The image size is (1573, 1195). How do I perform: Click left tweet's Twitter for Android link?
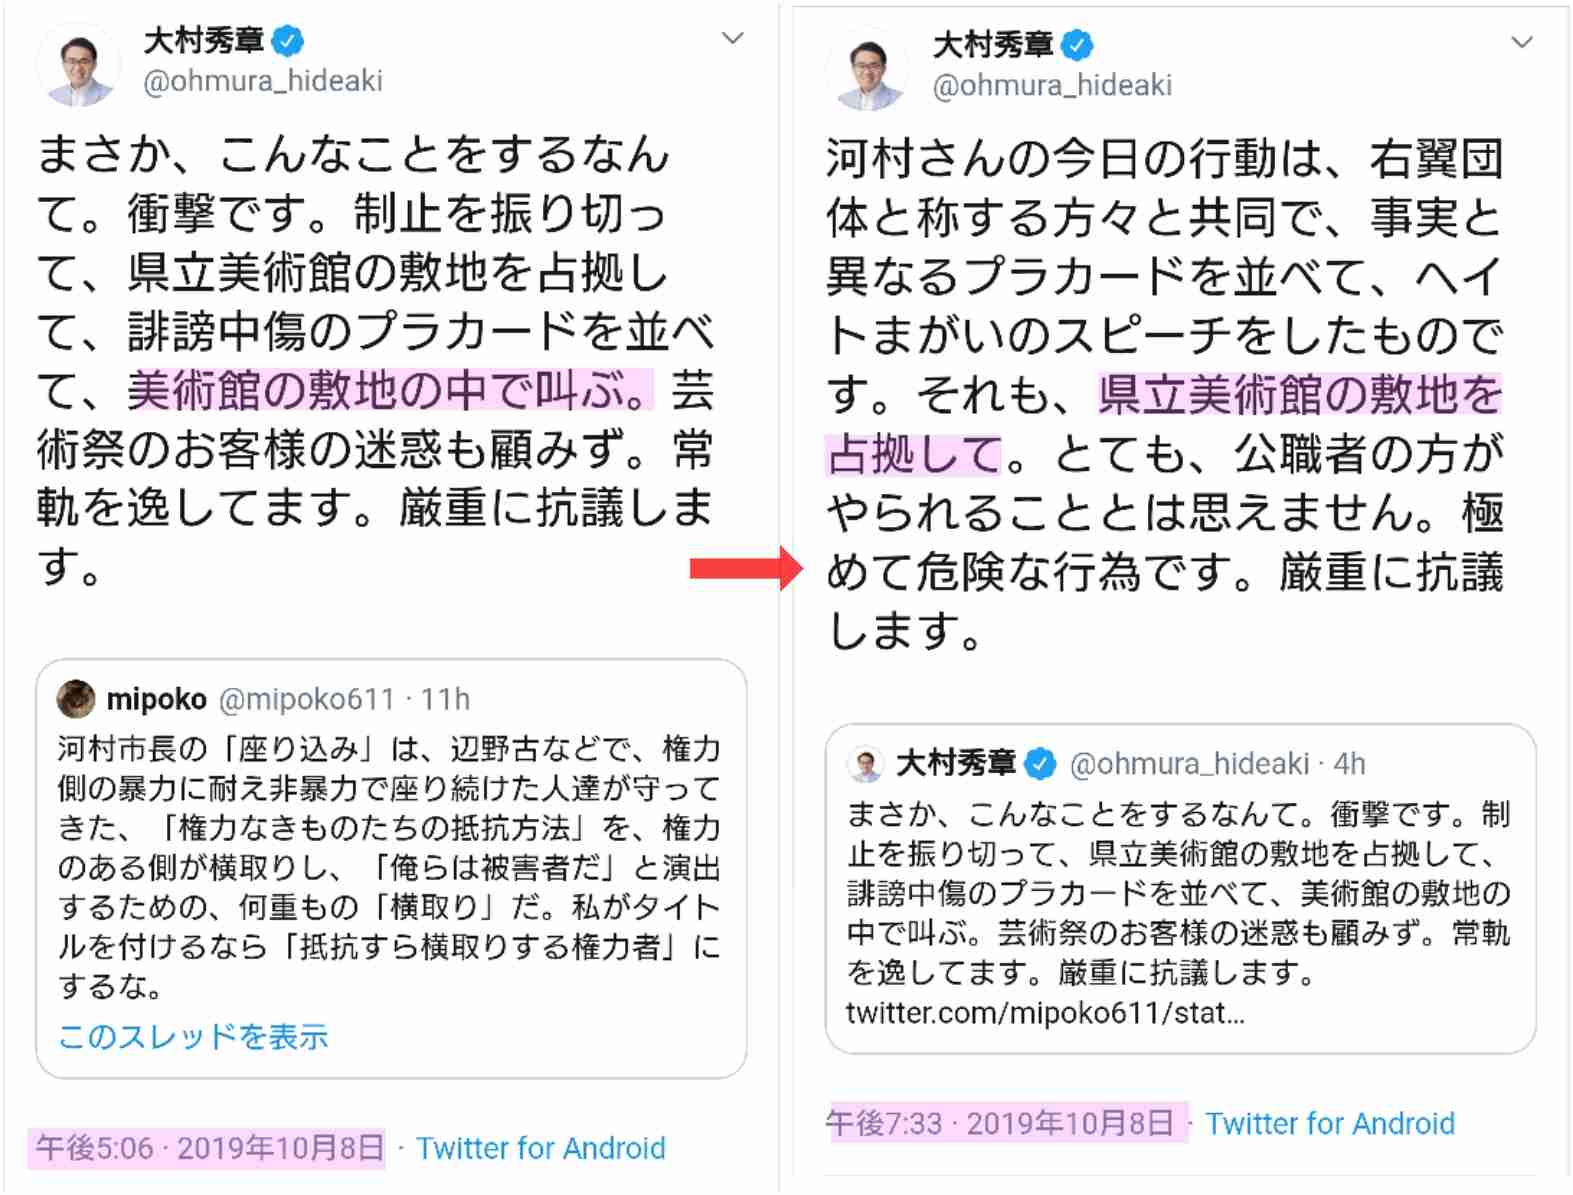(x=541, y=1148)
